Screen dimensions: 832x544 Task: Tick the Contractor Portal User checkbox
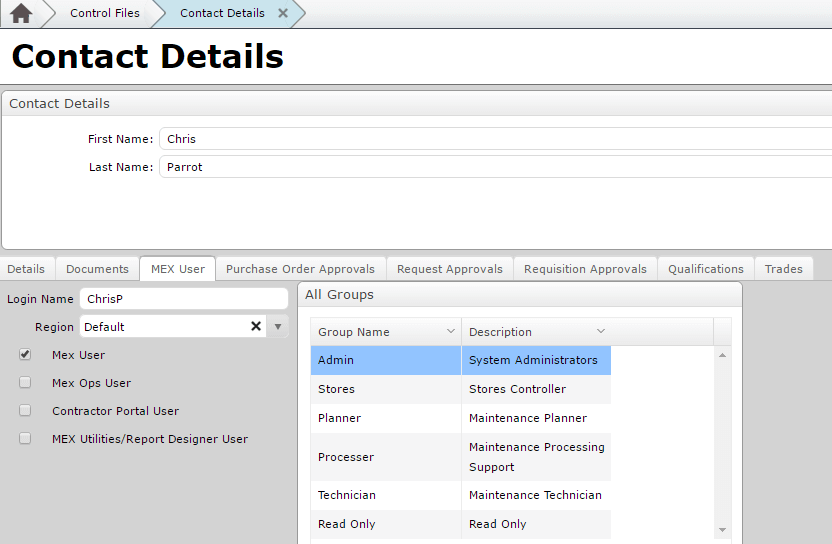click(25, 410)
